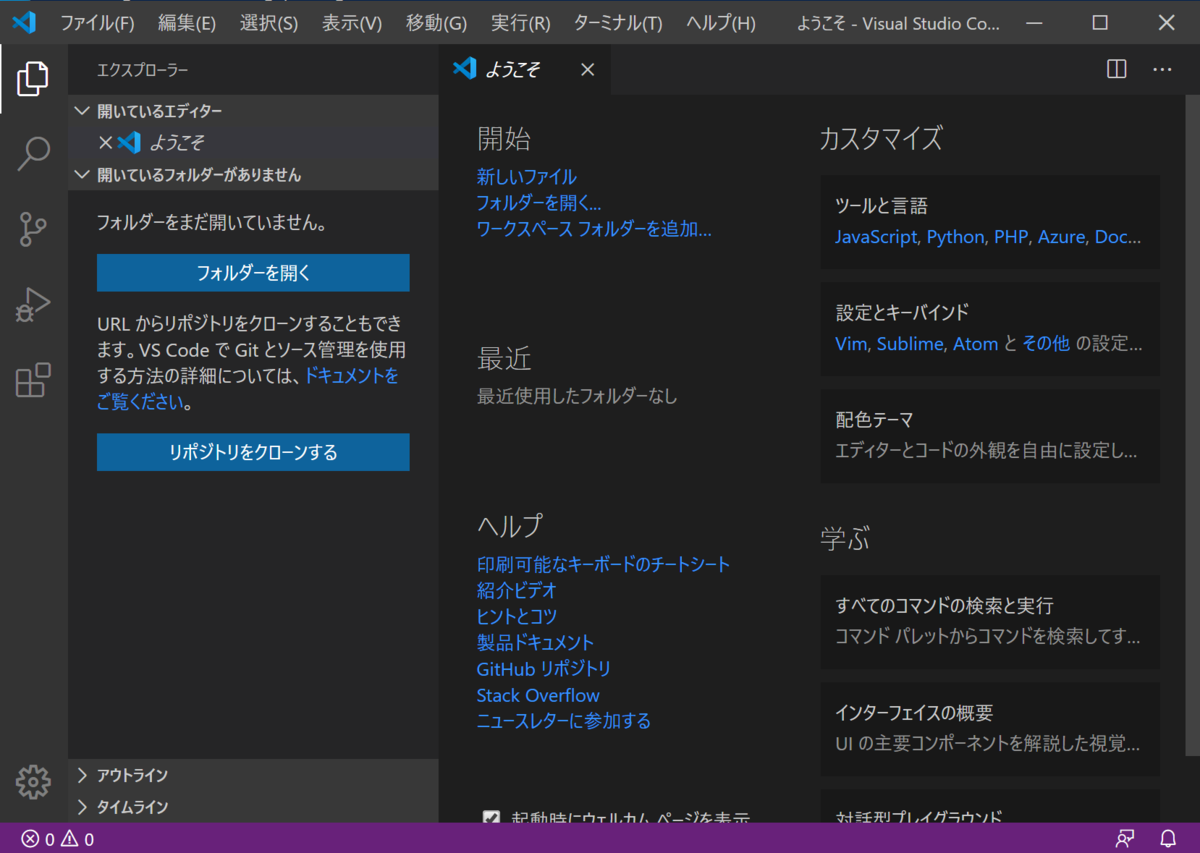Open the 編集(E) menu

186,23
